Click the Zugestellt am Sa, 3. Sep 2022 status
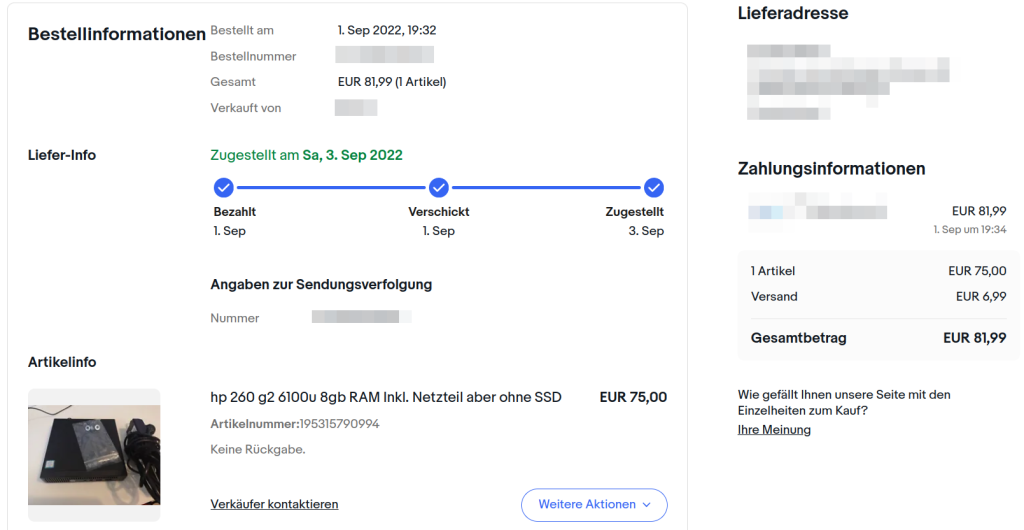This screenshot has height=530, width=1024. [306, 155]
